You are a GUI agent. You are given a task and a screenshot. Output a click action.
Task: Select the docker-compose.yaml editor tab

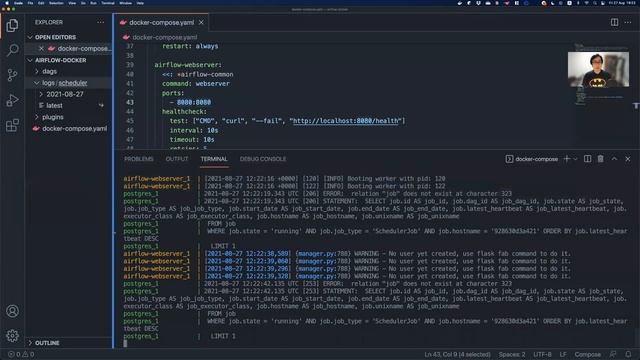point(161,22)
